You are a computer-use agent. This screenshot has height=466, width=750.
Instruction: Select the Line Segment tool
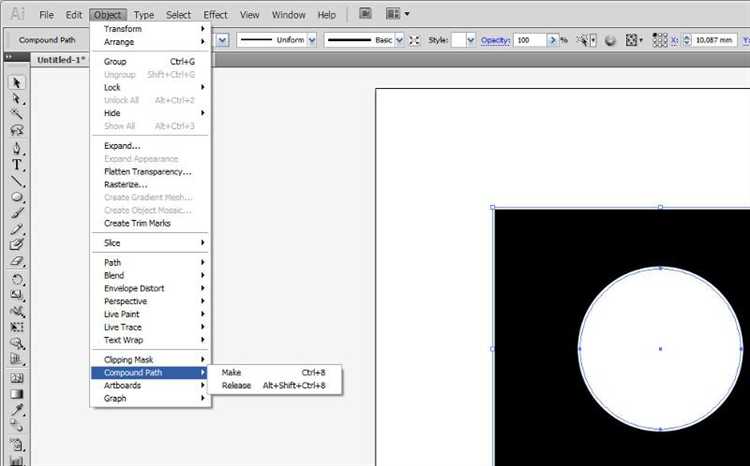16,181
